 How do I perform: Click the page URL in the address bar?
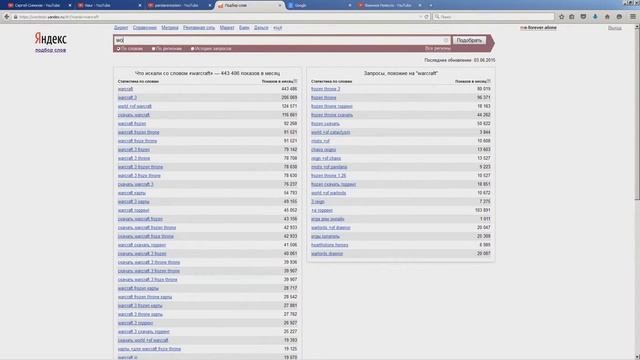pos(59,17)
